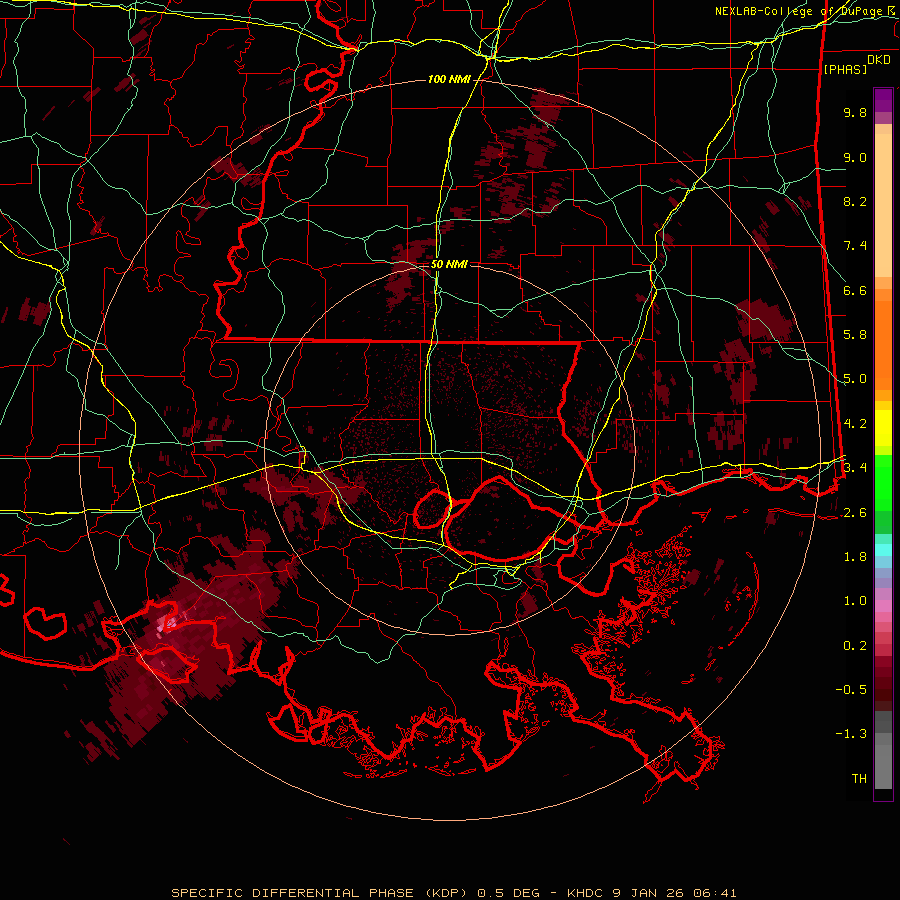
Task: Click the 100 NMI range ring label
Action: pyautogui.click(x=449, y=79)
